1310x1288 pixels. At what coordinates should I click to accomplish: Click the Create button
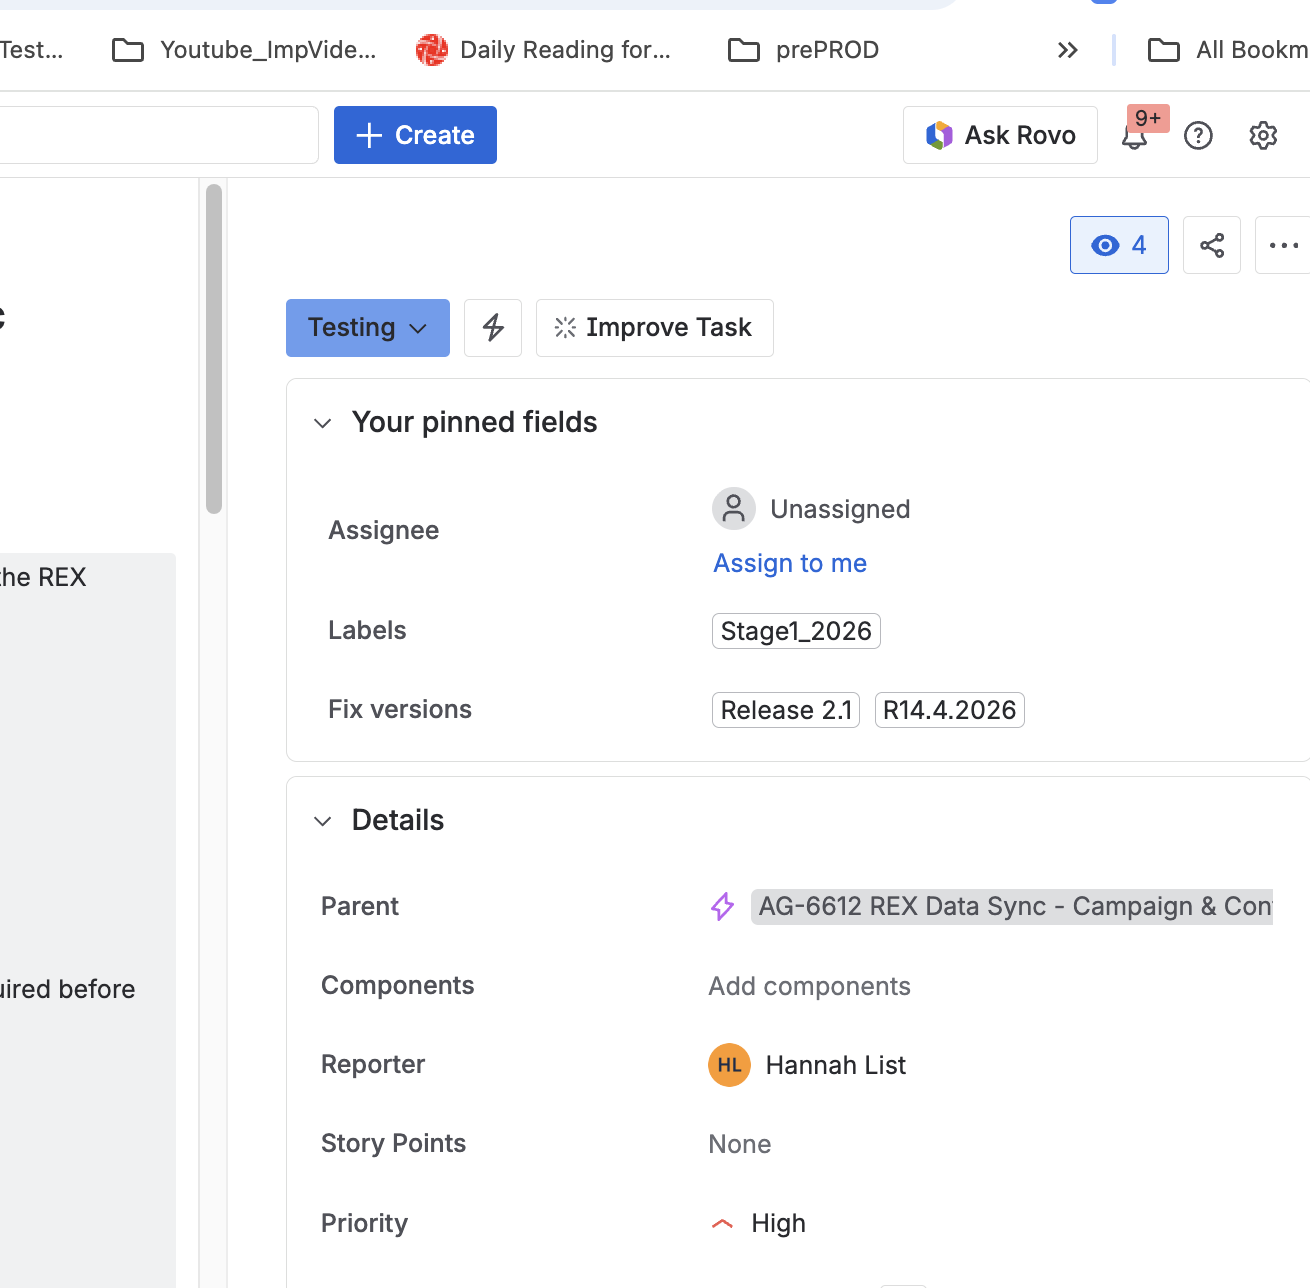(x=415, y=135)
